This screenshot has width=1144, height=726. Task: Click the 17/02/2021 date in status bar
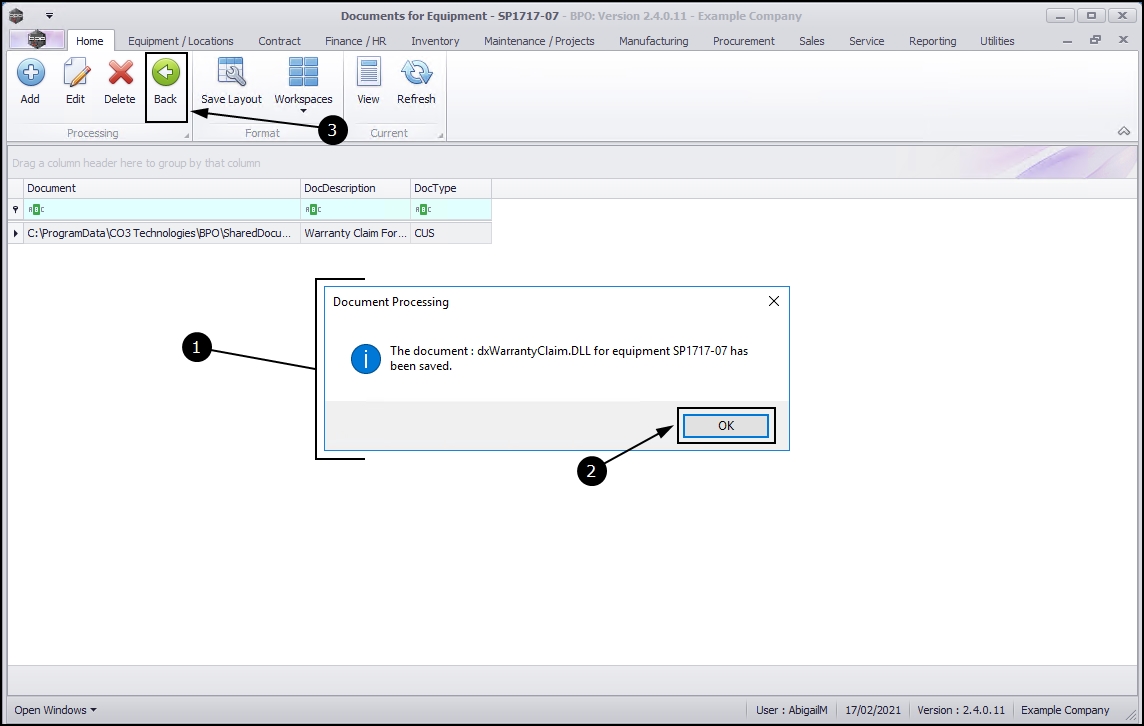pos(873,710)
